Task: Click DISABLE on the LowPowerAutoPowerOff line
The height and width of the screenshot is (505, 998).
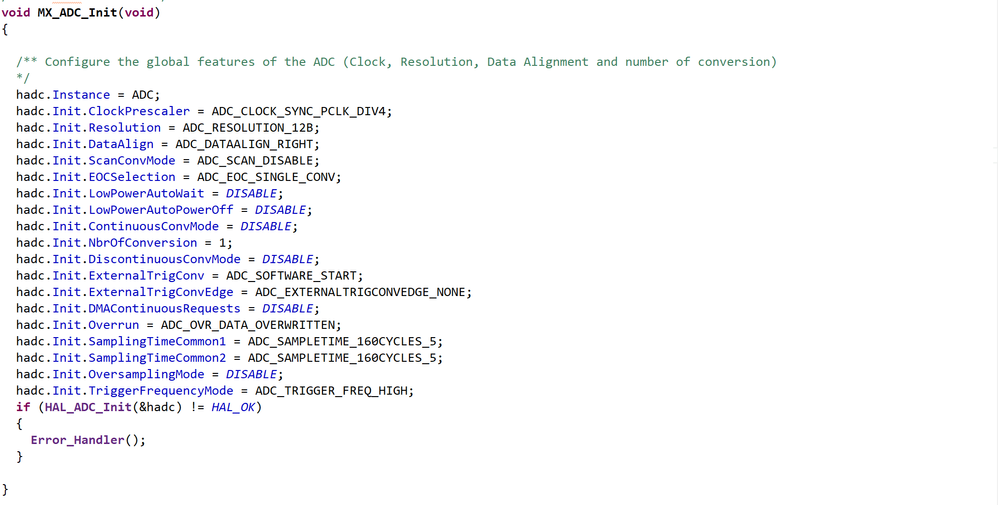Action: click(x=280, y=210)
